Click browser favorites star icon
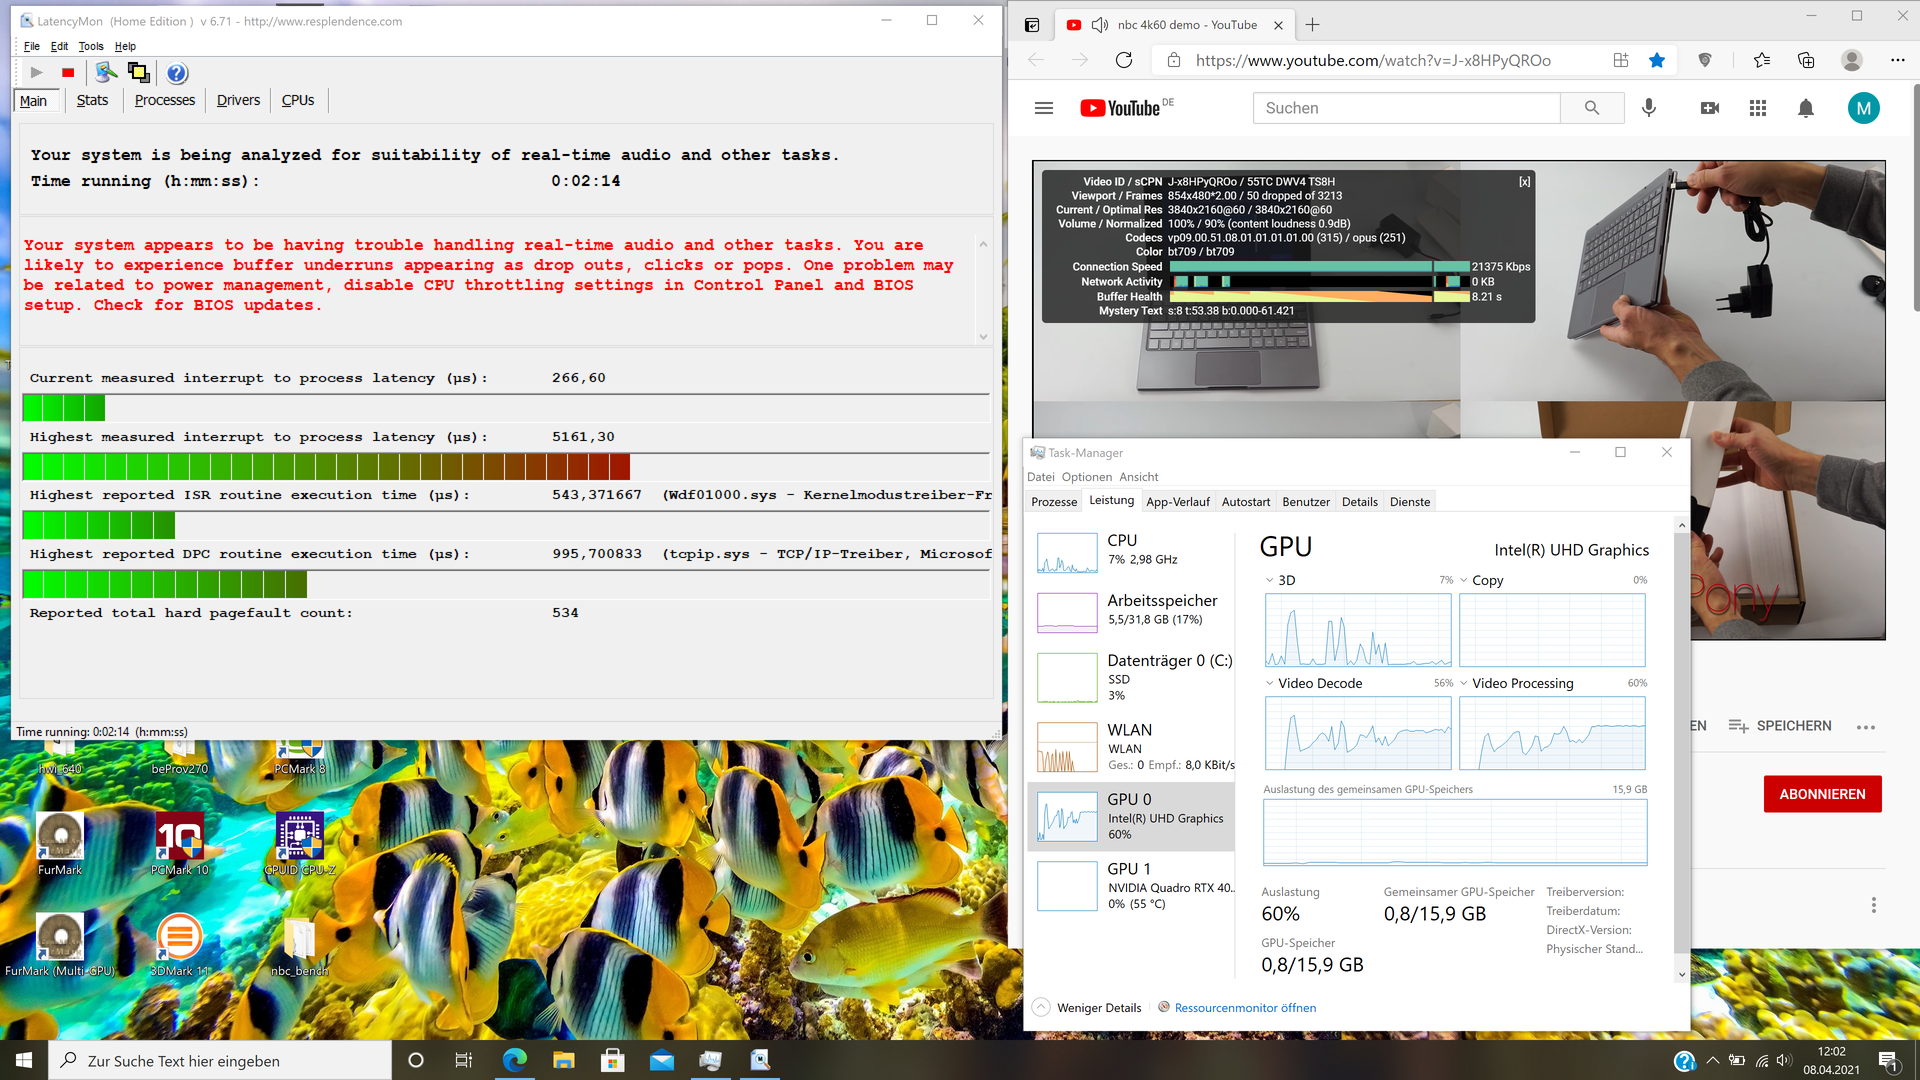Image resolution: width=1920 pixels, height=1080 pixels. pyautogui.click(x=1657, y=61)
